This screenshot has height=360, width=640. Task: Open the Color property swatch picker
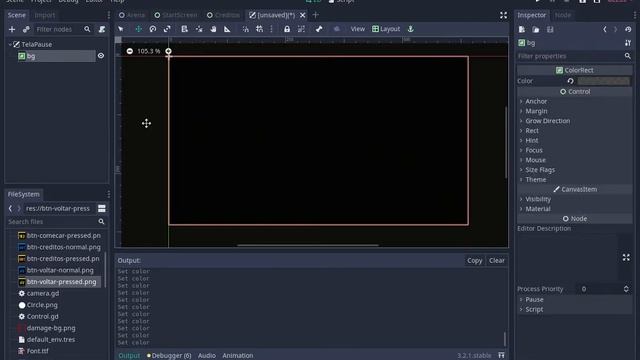click(603, 81)
